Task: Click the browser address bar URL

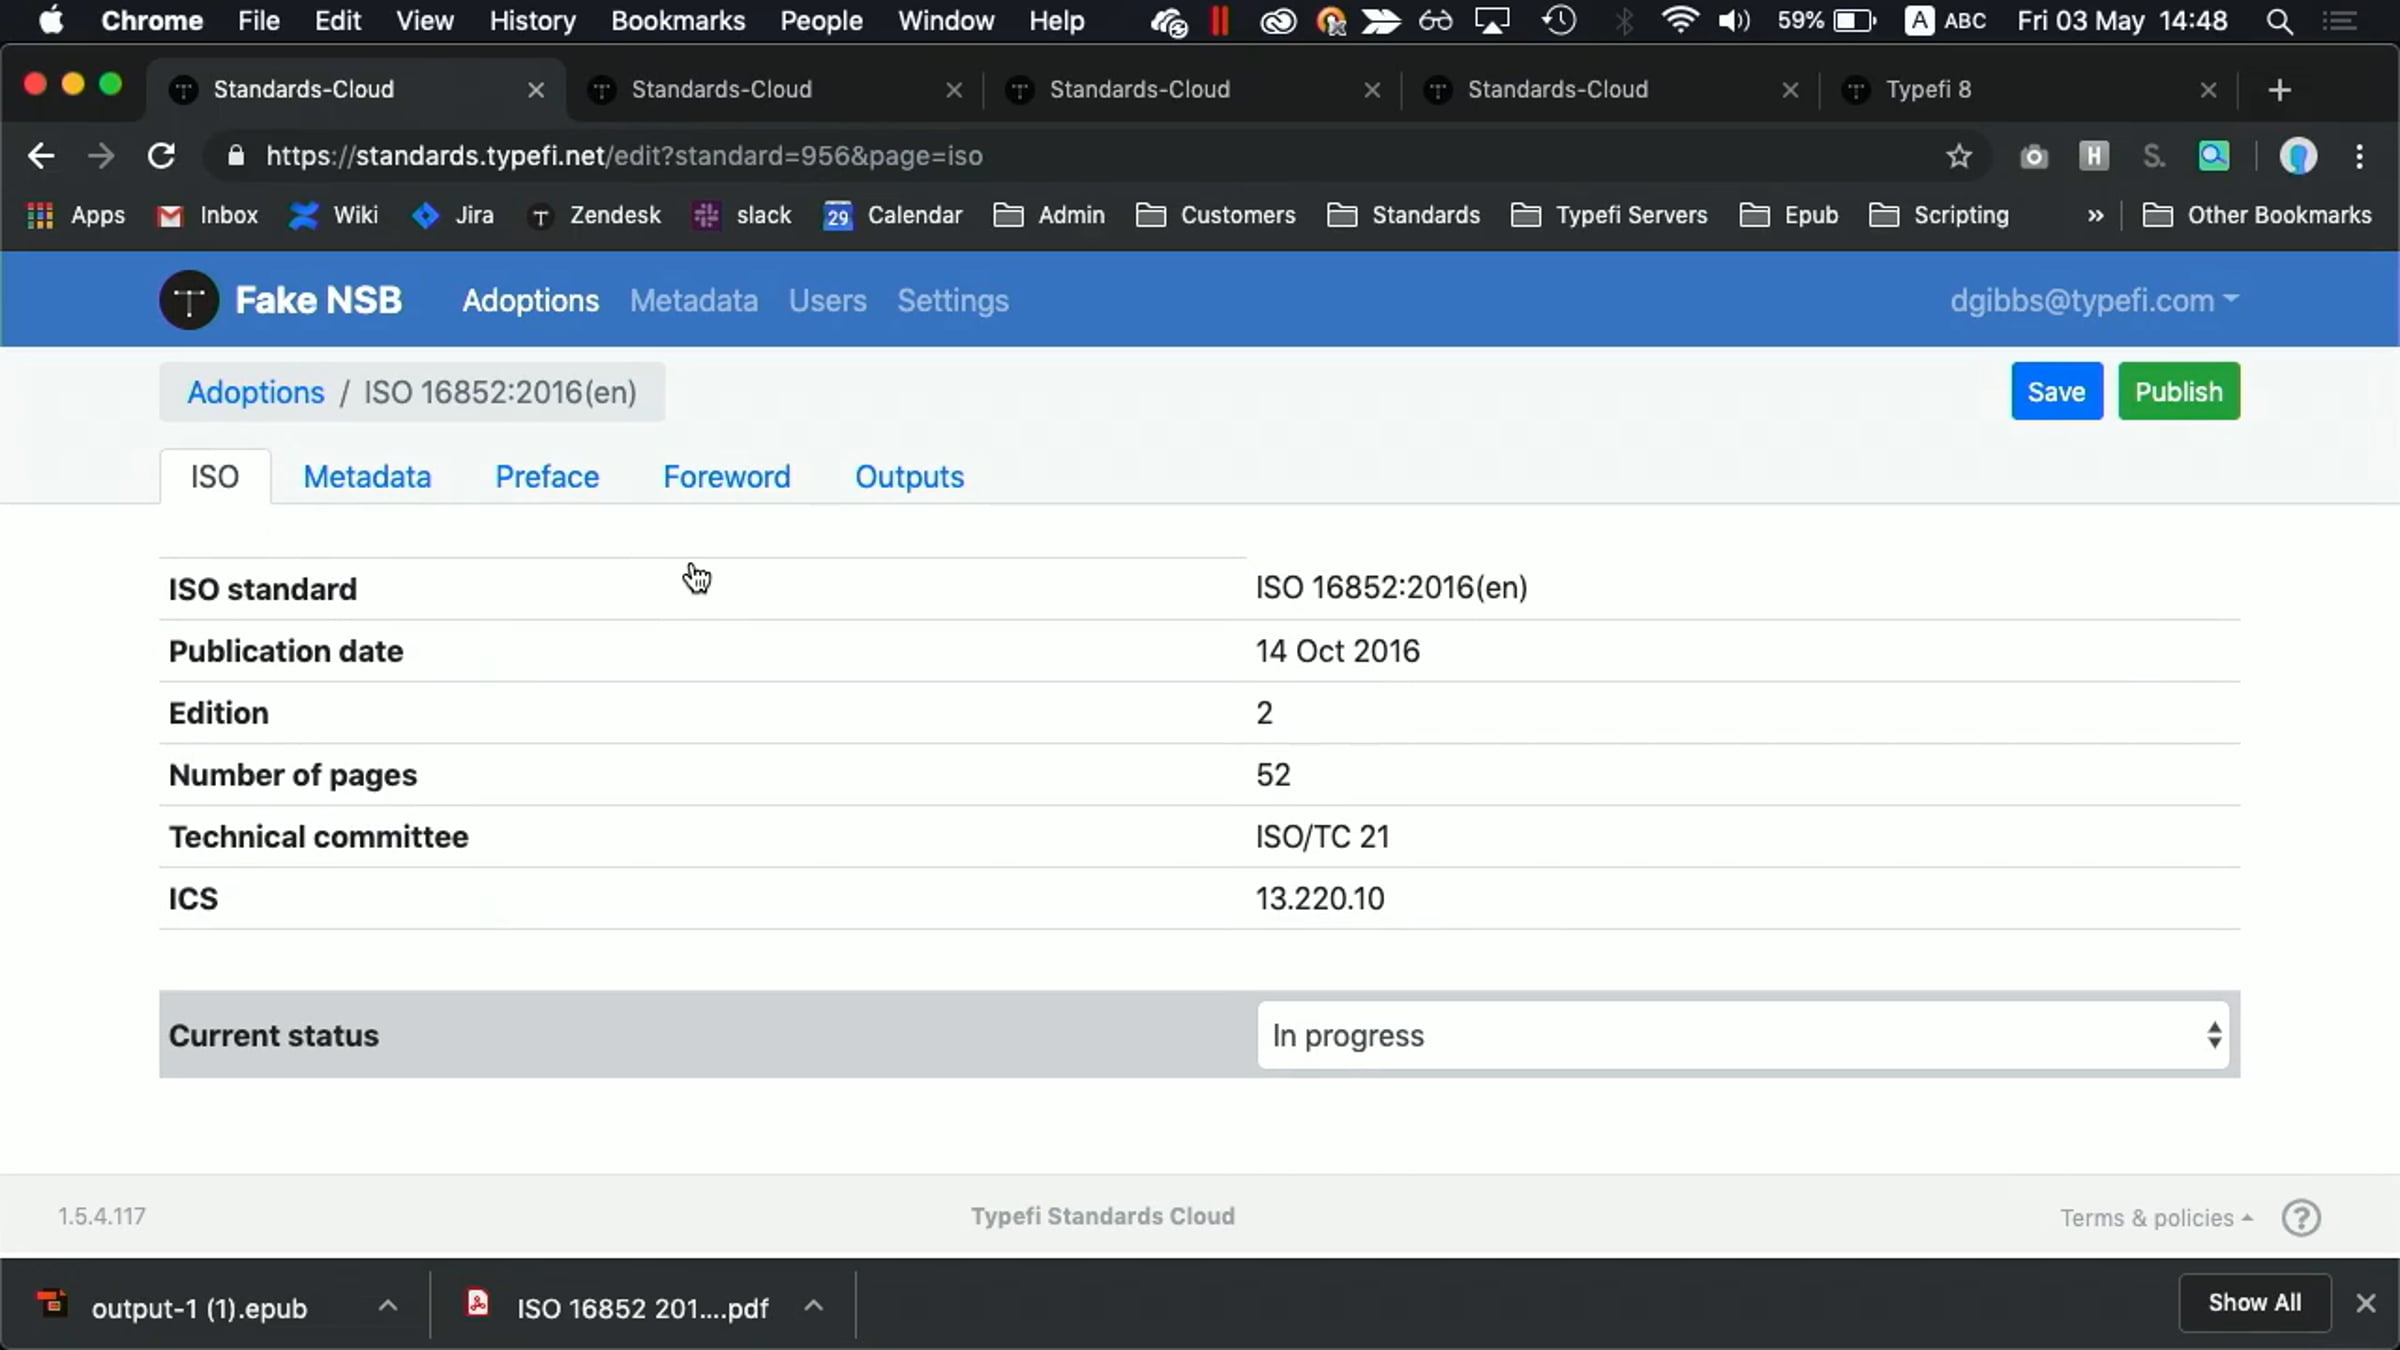Action: click(x=624, y=157)
